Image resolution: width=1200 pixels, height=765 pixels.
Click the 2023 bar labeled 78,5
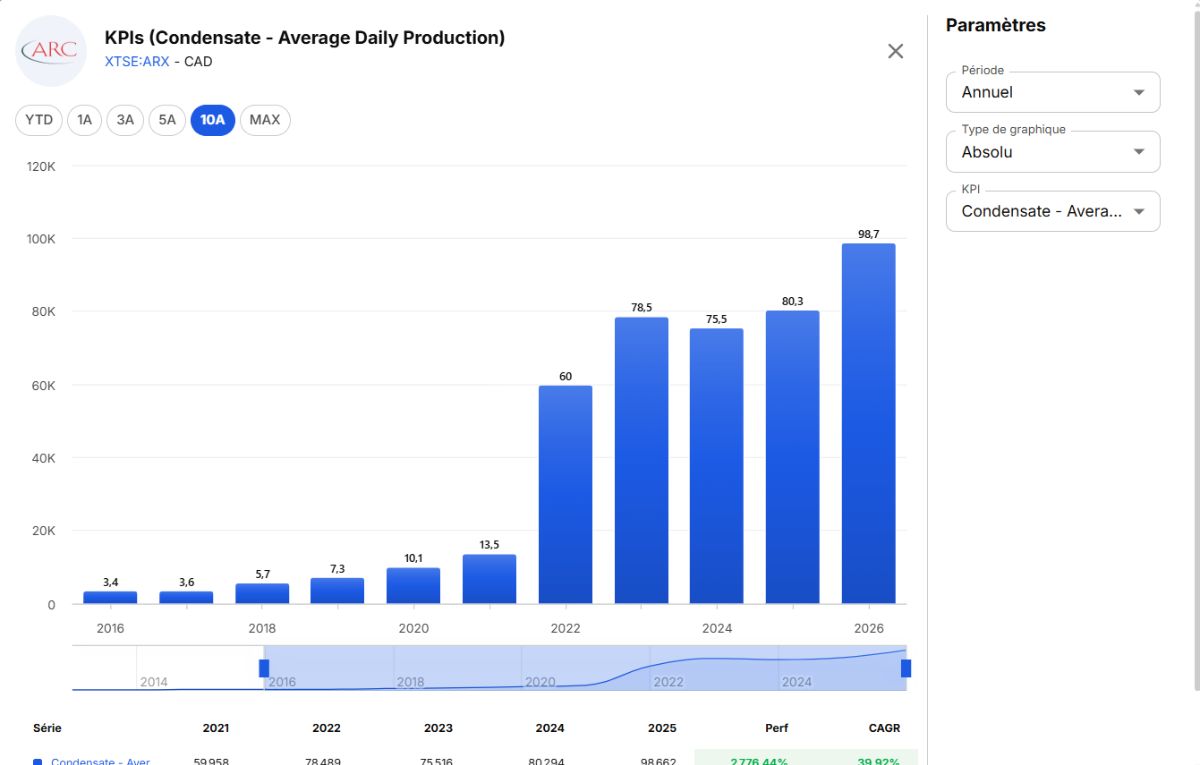[641, 461]
